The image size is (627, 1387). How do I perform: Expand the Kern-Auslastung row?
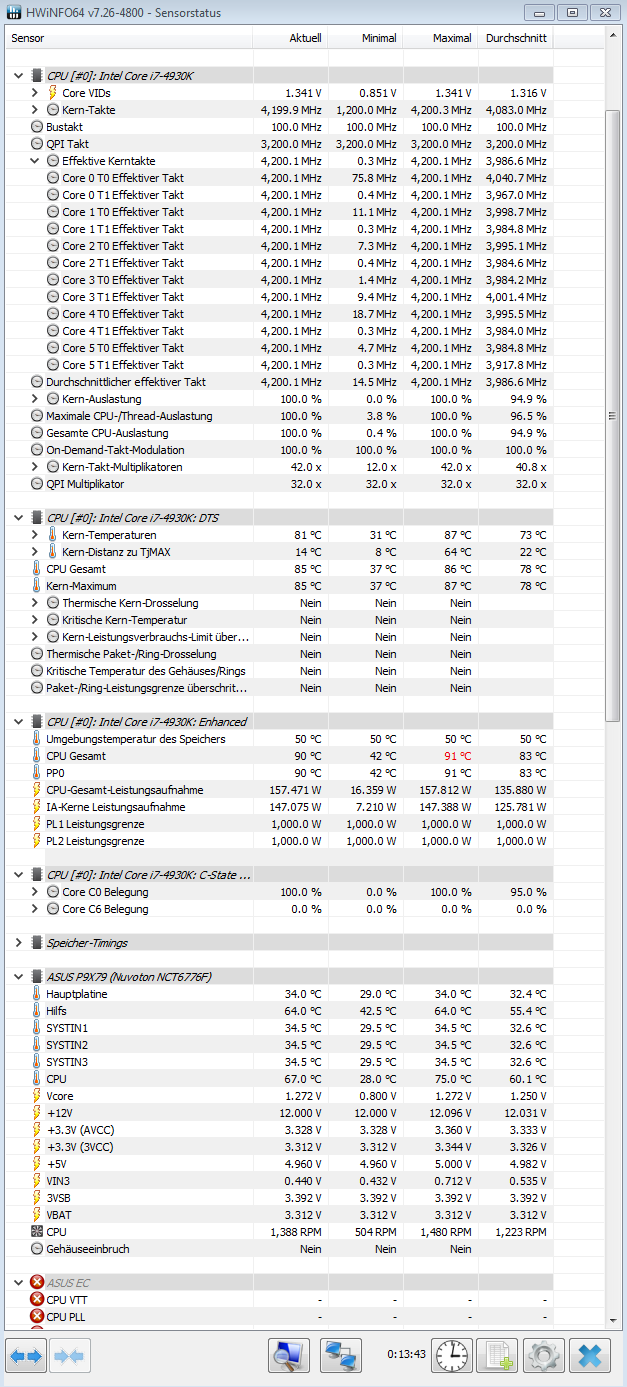pyautogui.click(x=35, y=399)
